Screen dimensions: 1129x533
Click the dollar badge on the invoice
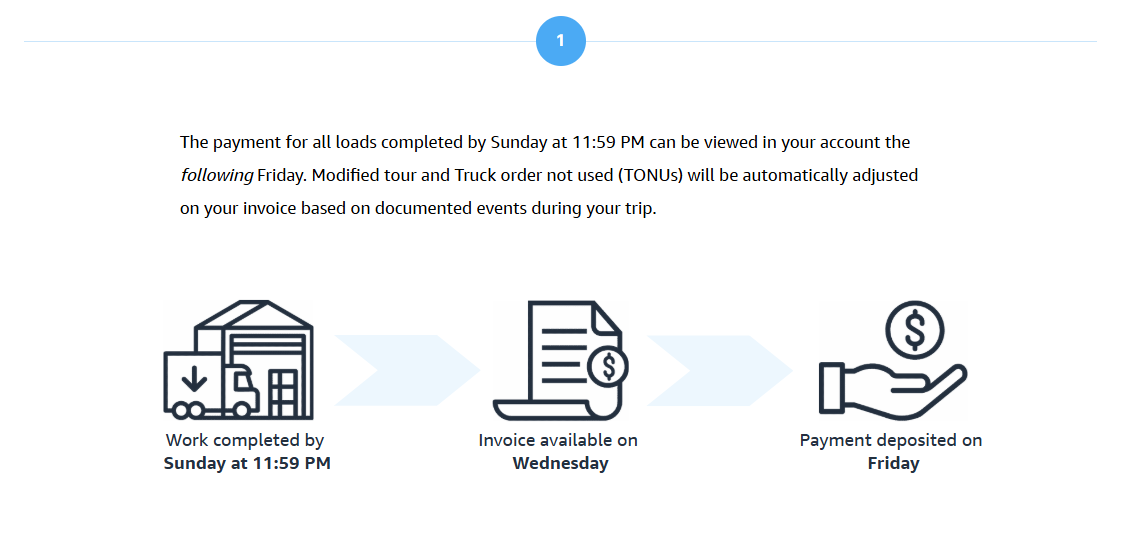607,367
